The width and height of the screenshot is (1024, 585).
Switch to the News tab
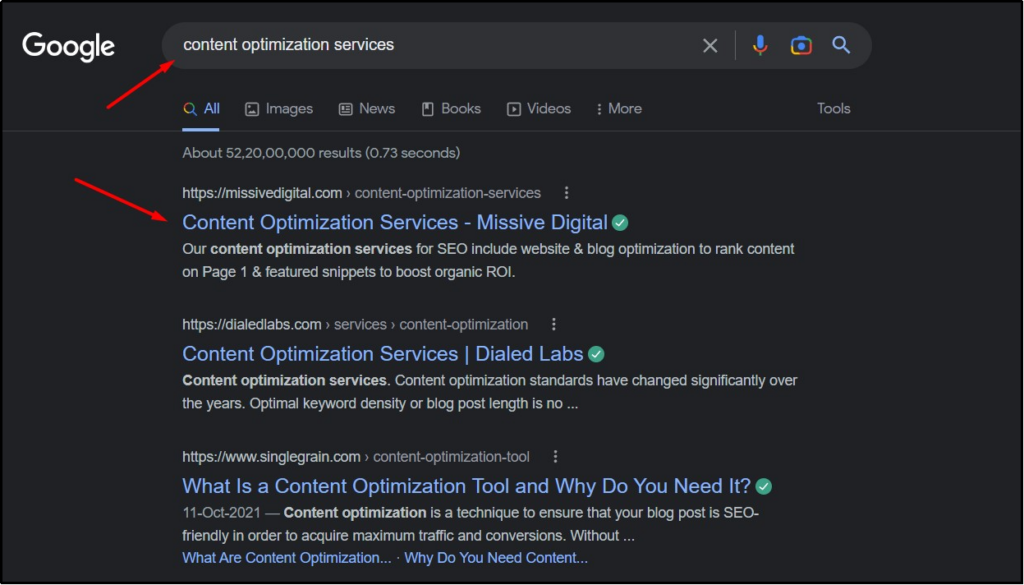tap(366, 108)
